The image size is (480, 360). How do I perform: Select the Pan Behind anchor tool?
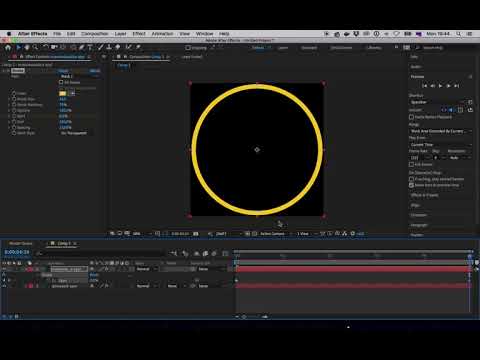tap(63, 48)
